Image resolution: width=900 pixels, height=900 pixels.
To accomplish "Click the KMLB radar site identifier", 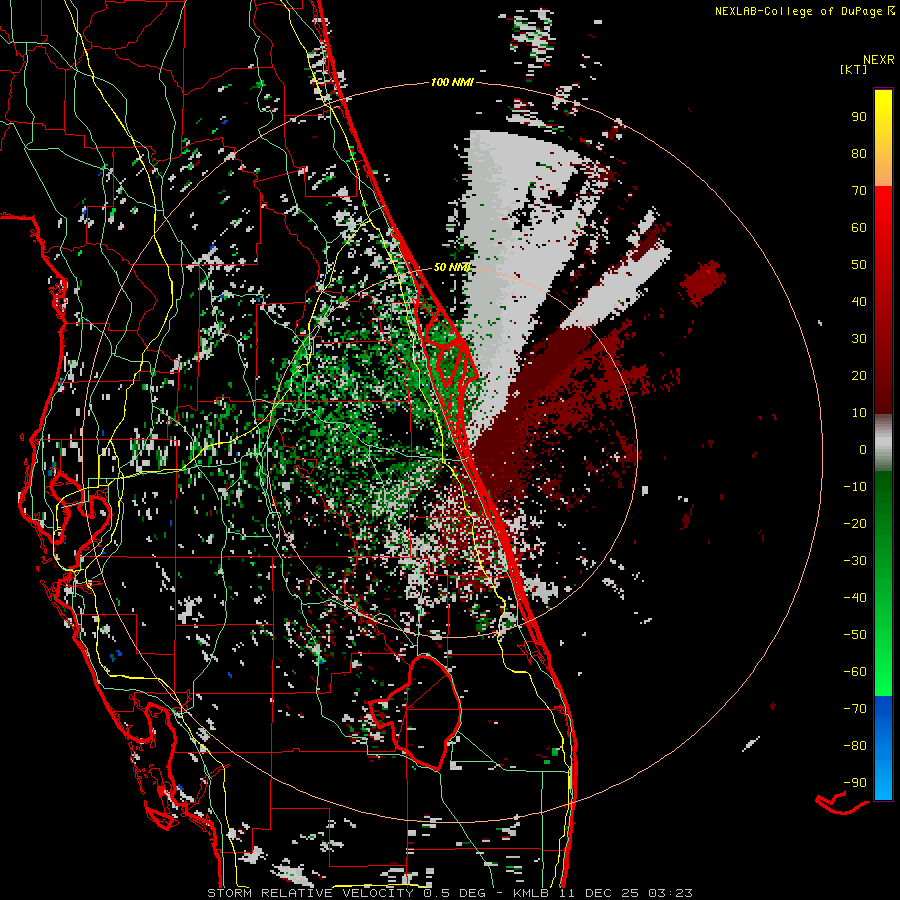I will pyautogui.click(x=530, y=893).
